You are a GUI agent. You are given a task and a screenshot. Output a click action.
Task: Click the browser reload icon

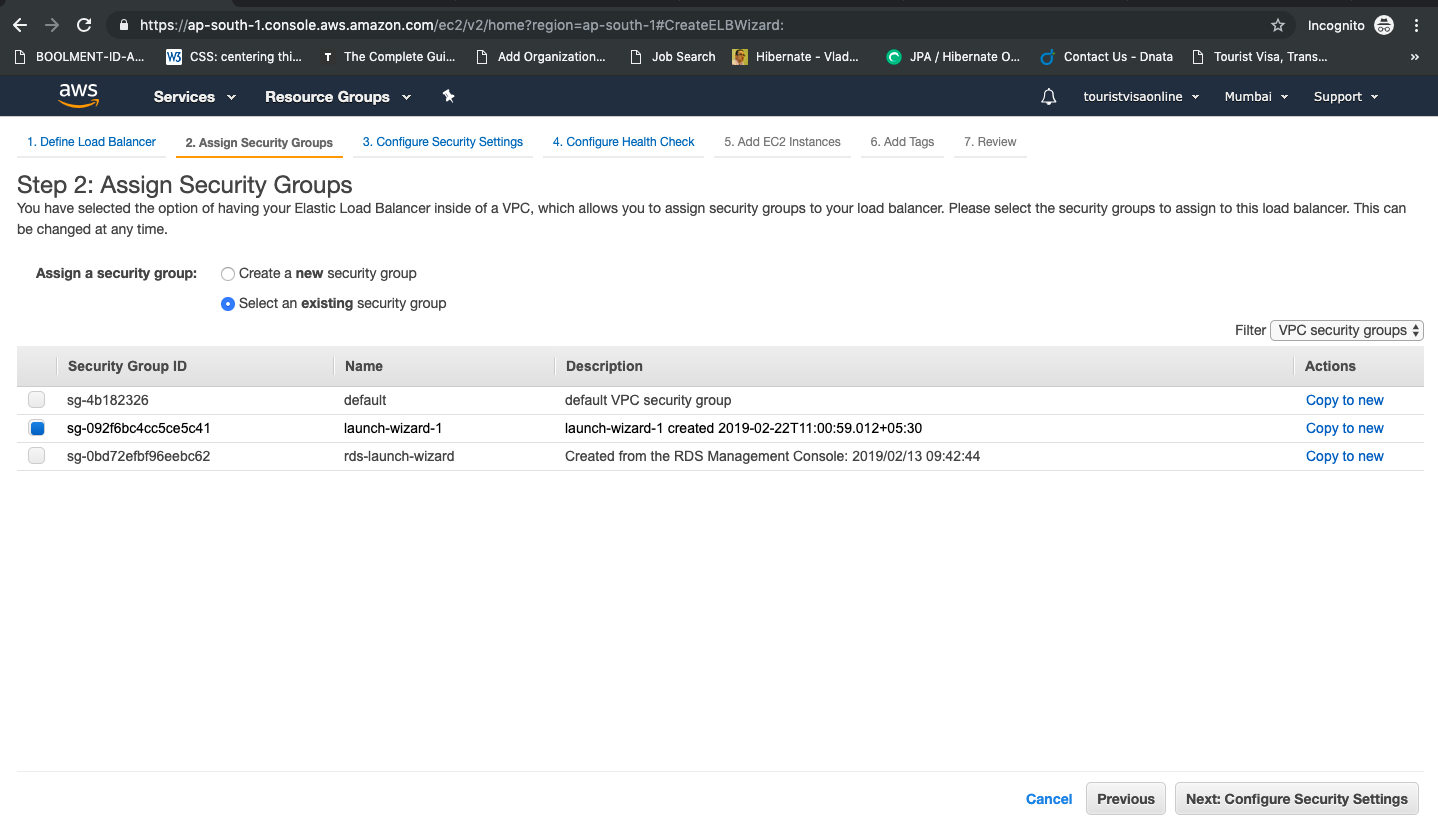click(84, 25)
